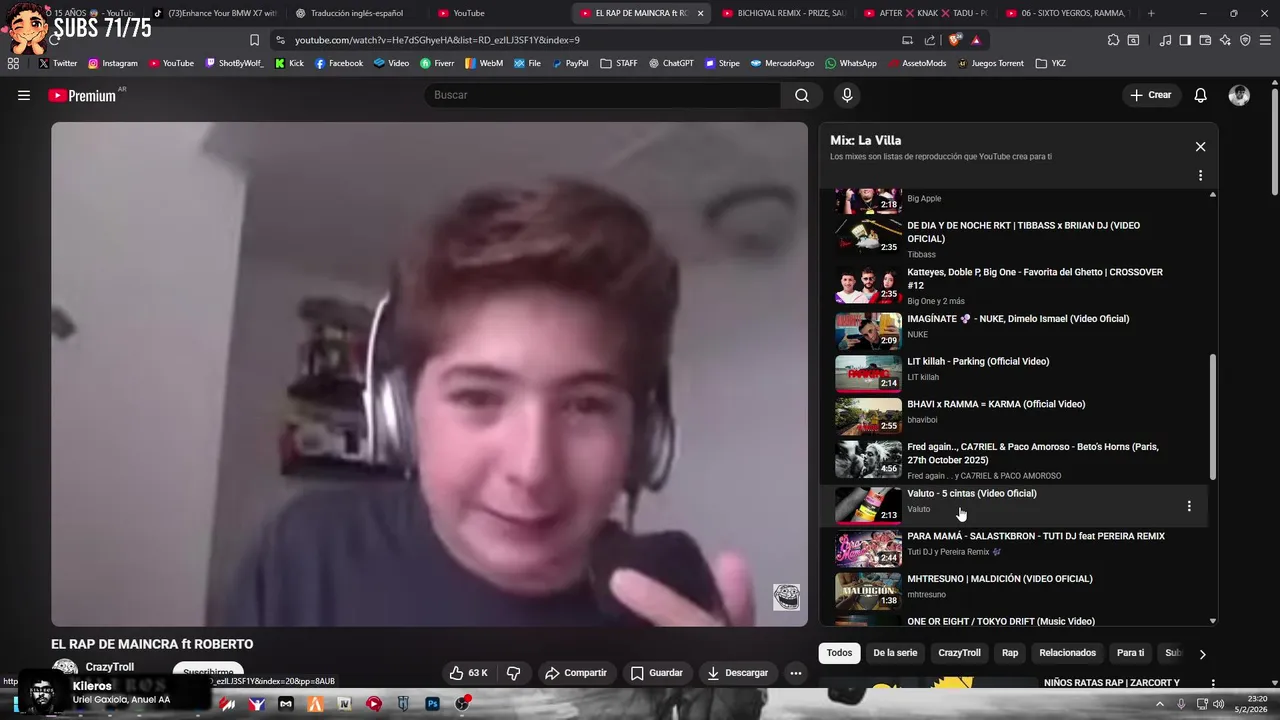This screenshot has height=720, width=1280.
Task: Close the EL RAP DE MAINCRA tab
Action: (700, 13)
